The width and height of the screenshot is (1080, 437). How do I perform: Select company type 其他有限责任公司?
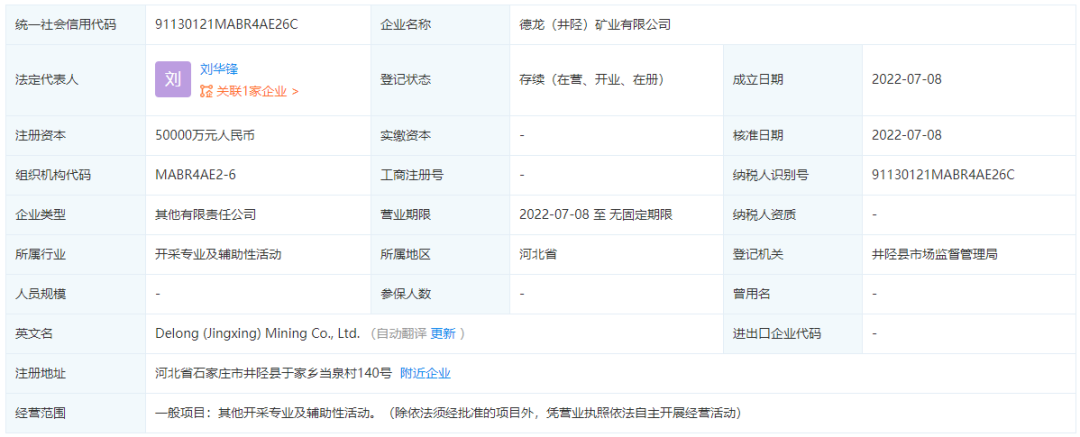206,215
